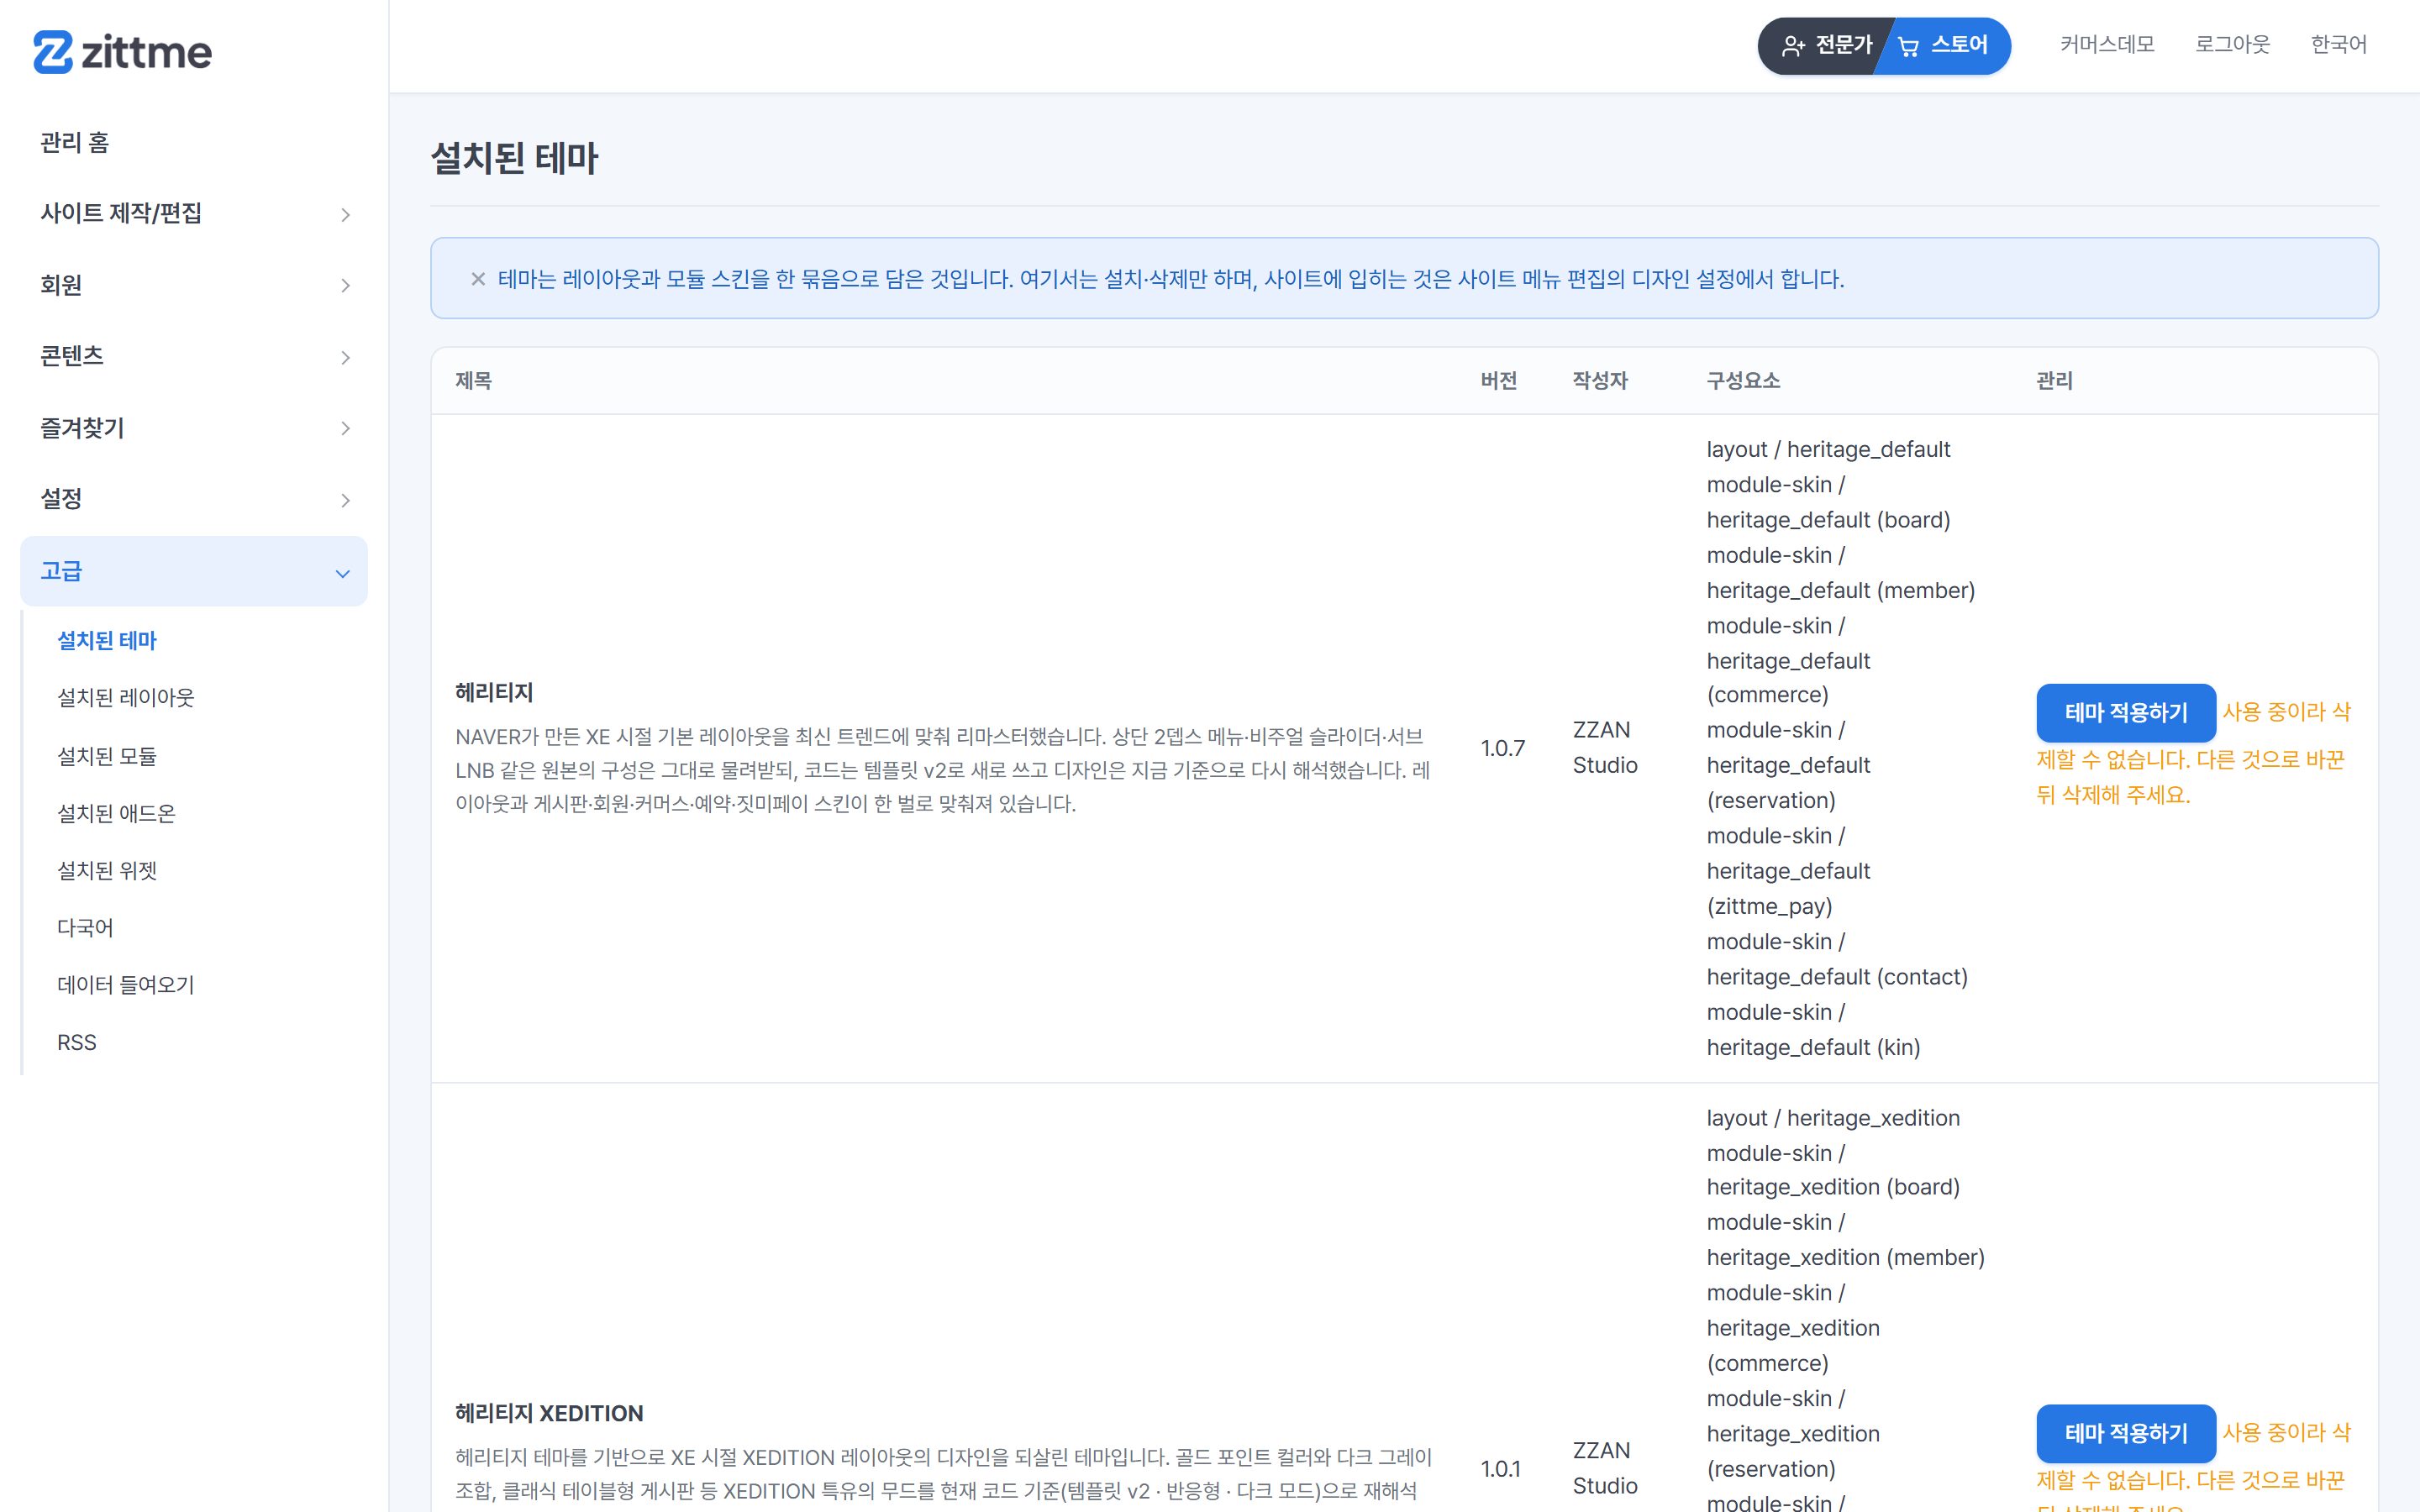2420x1512 pixels.
Task: Click the 버전 column header
Action: [1499, 381]
